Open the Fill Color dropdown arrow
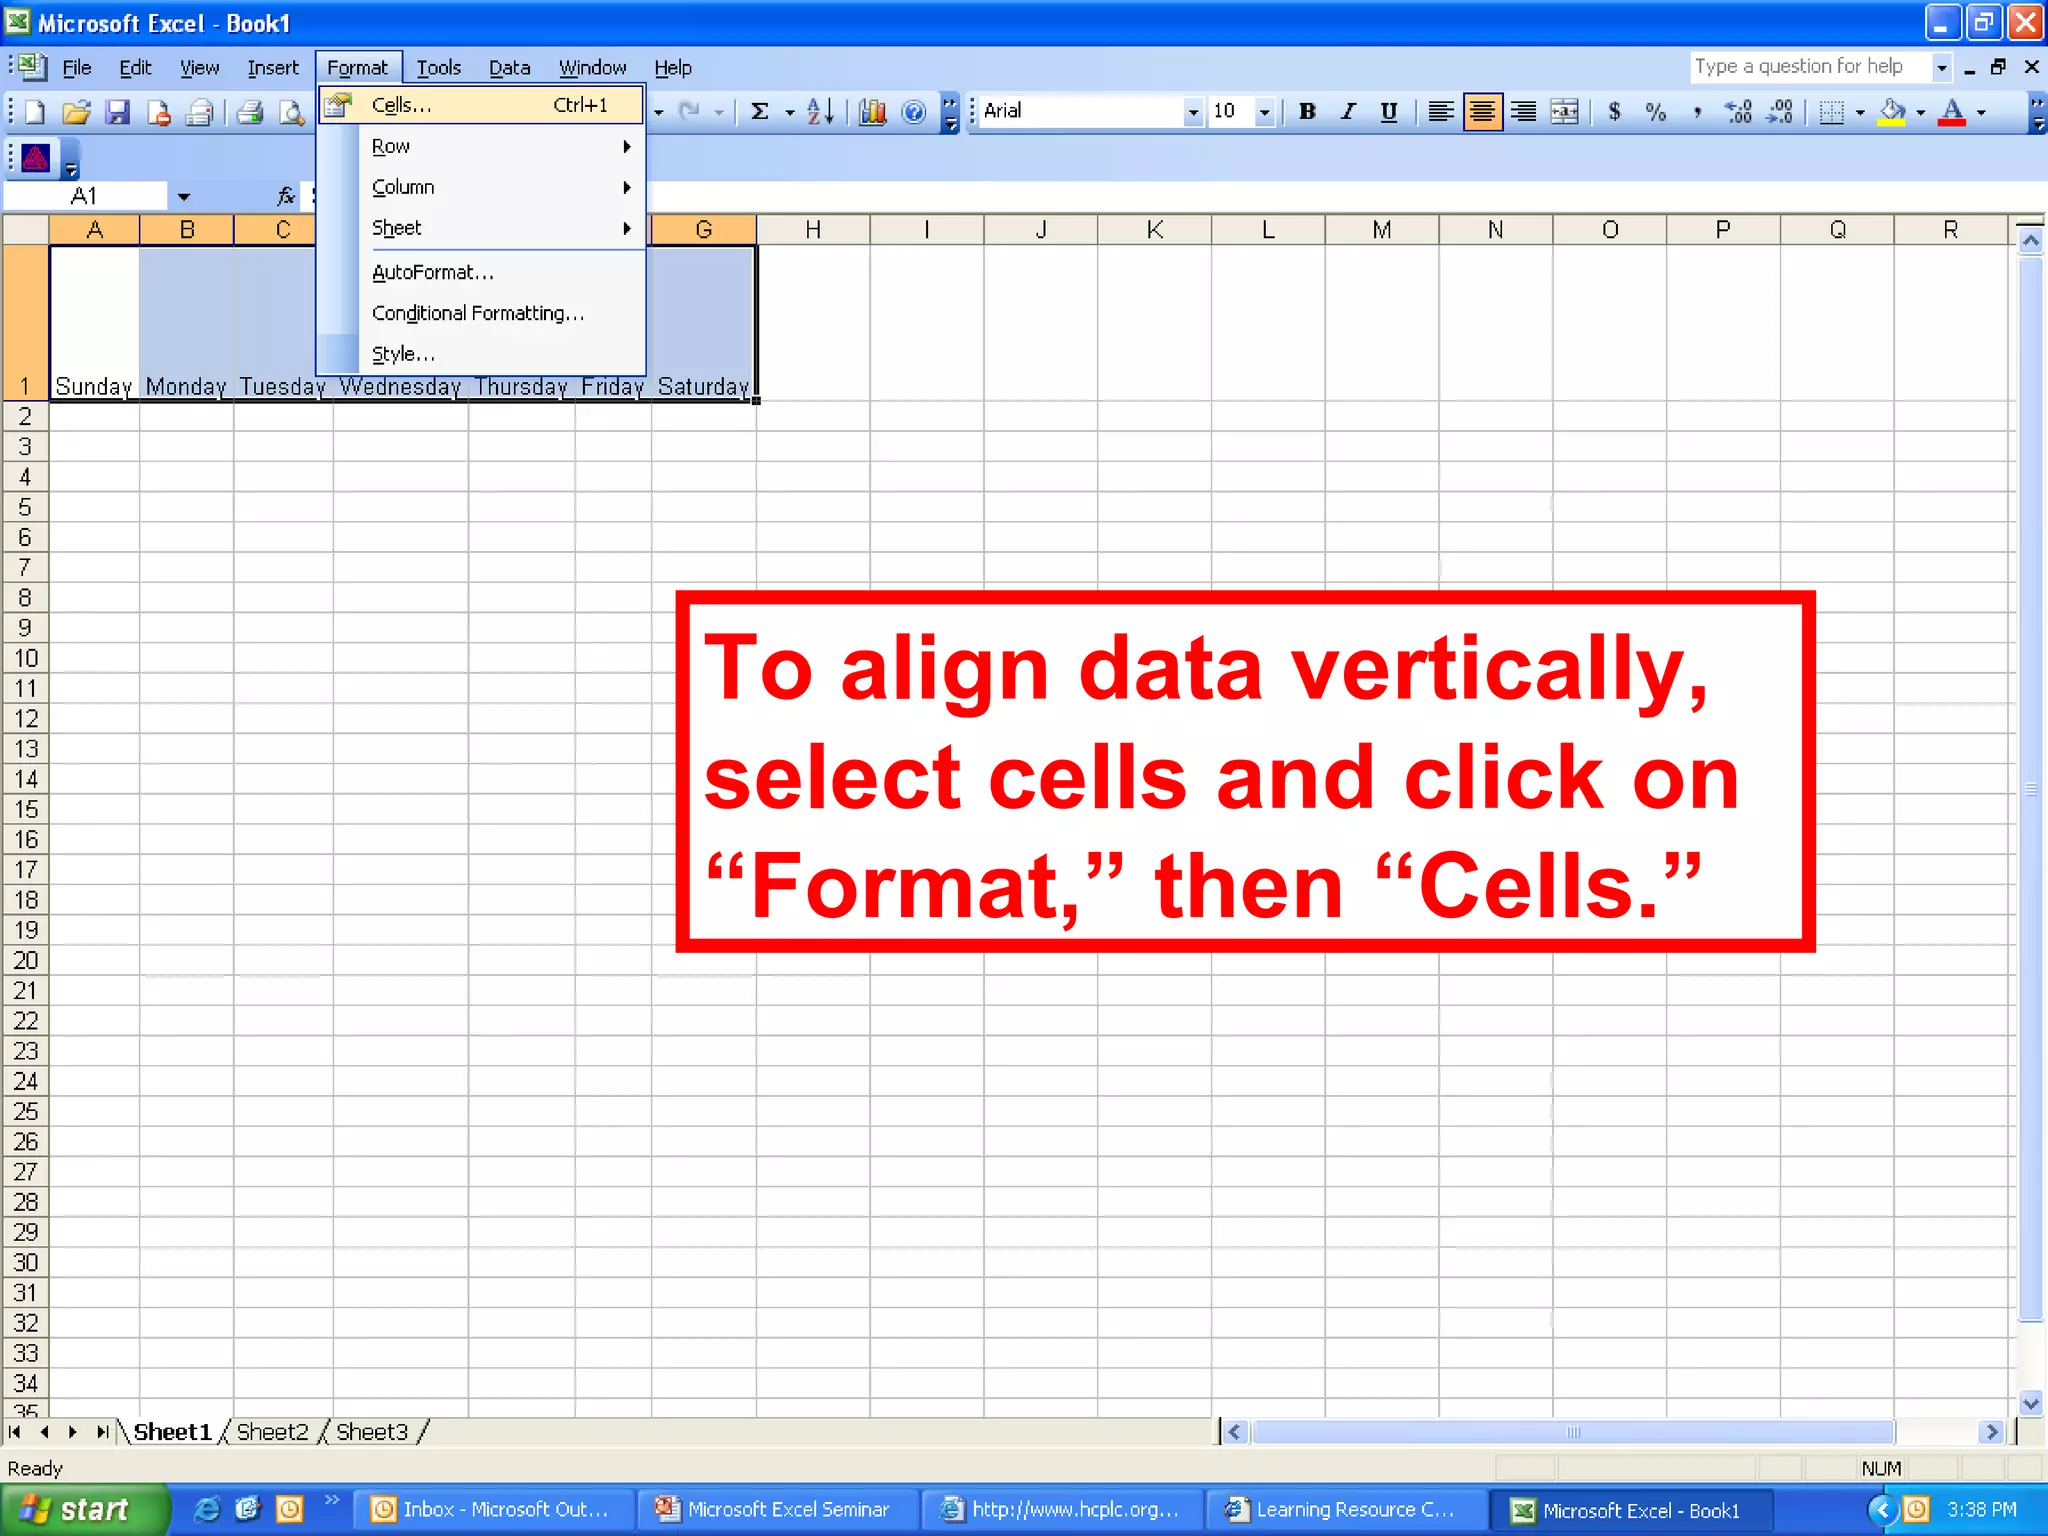Viewport: 2048px width, 1536px height. click(x=1920, y=112)
